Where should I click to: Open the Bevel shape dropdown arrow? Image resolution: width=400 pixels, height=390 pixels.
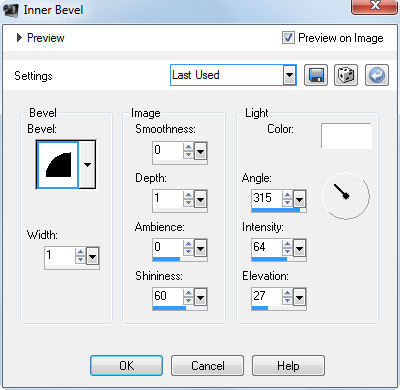pyautogui.click(x=87, y=165)
